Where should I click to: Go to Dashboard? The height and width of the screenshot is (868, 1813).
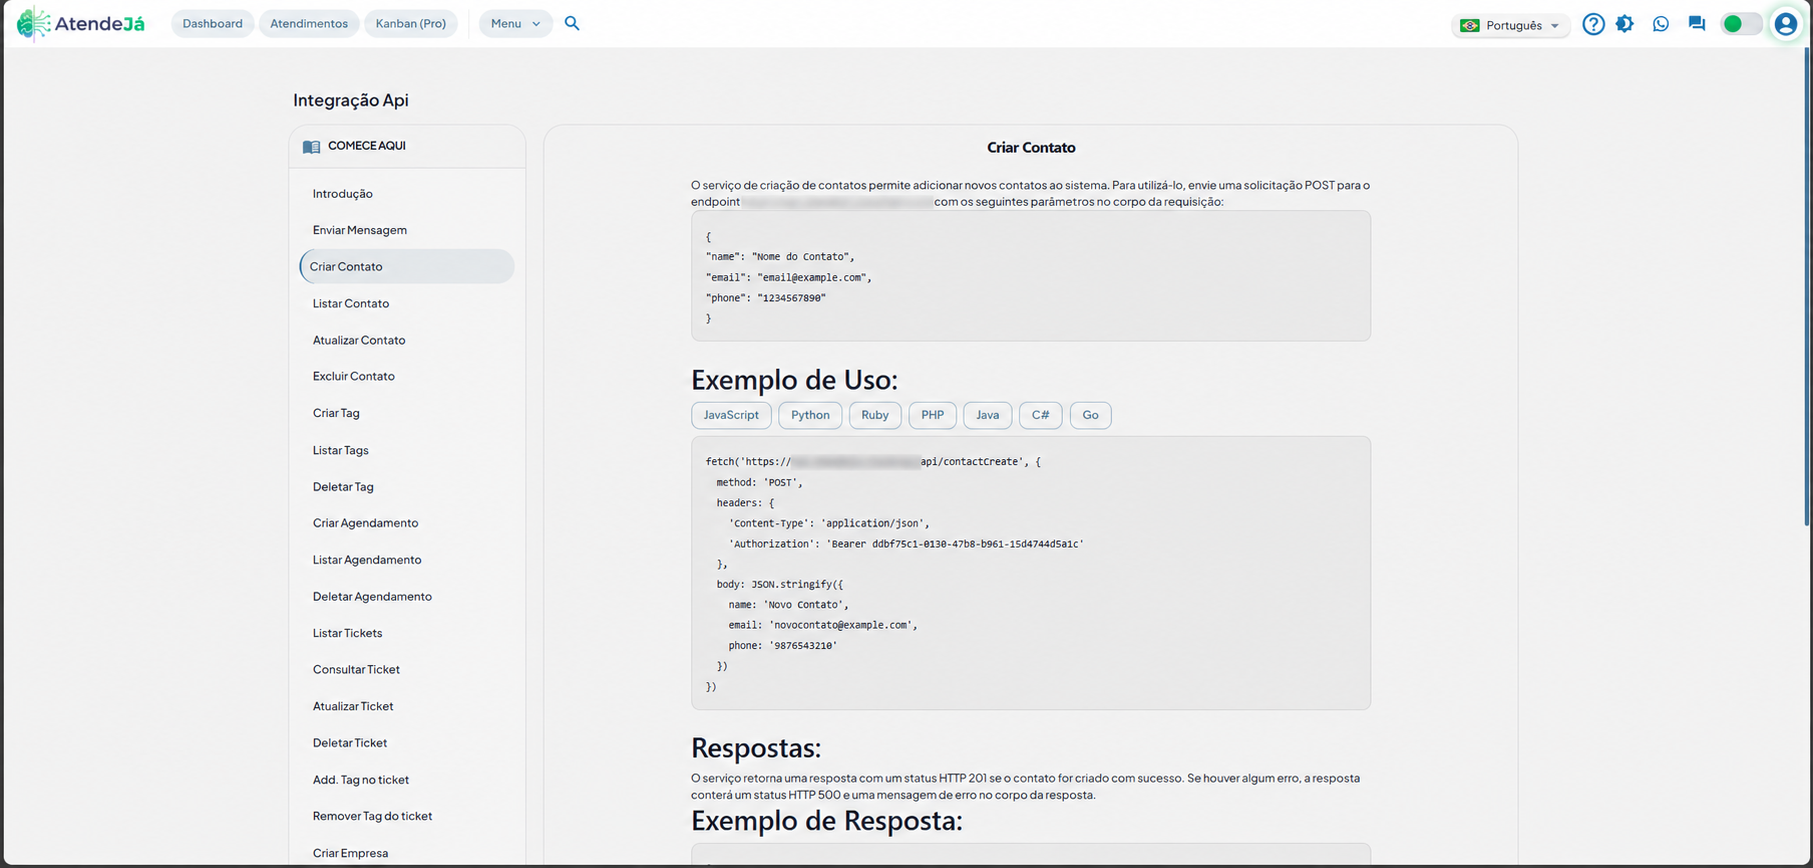(x=212, y=24)
